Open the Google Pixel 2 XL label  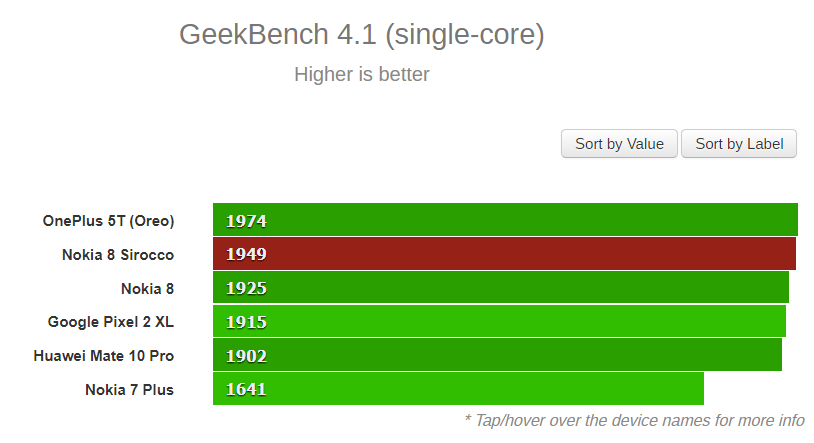tap(111, 322)
